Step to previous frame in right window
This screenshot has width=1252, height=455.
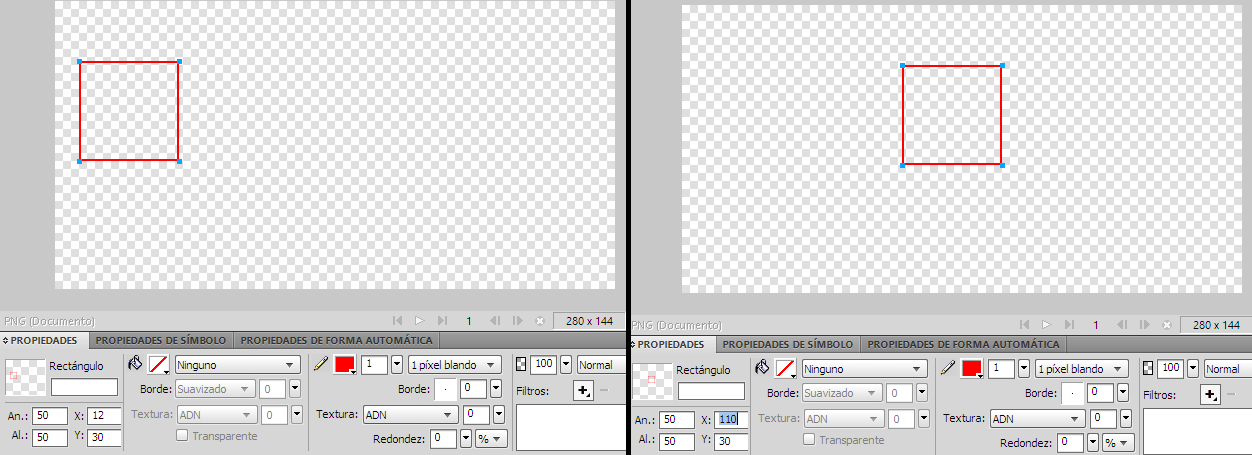point(1121,325)
